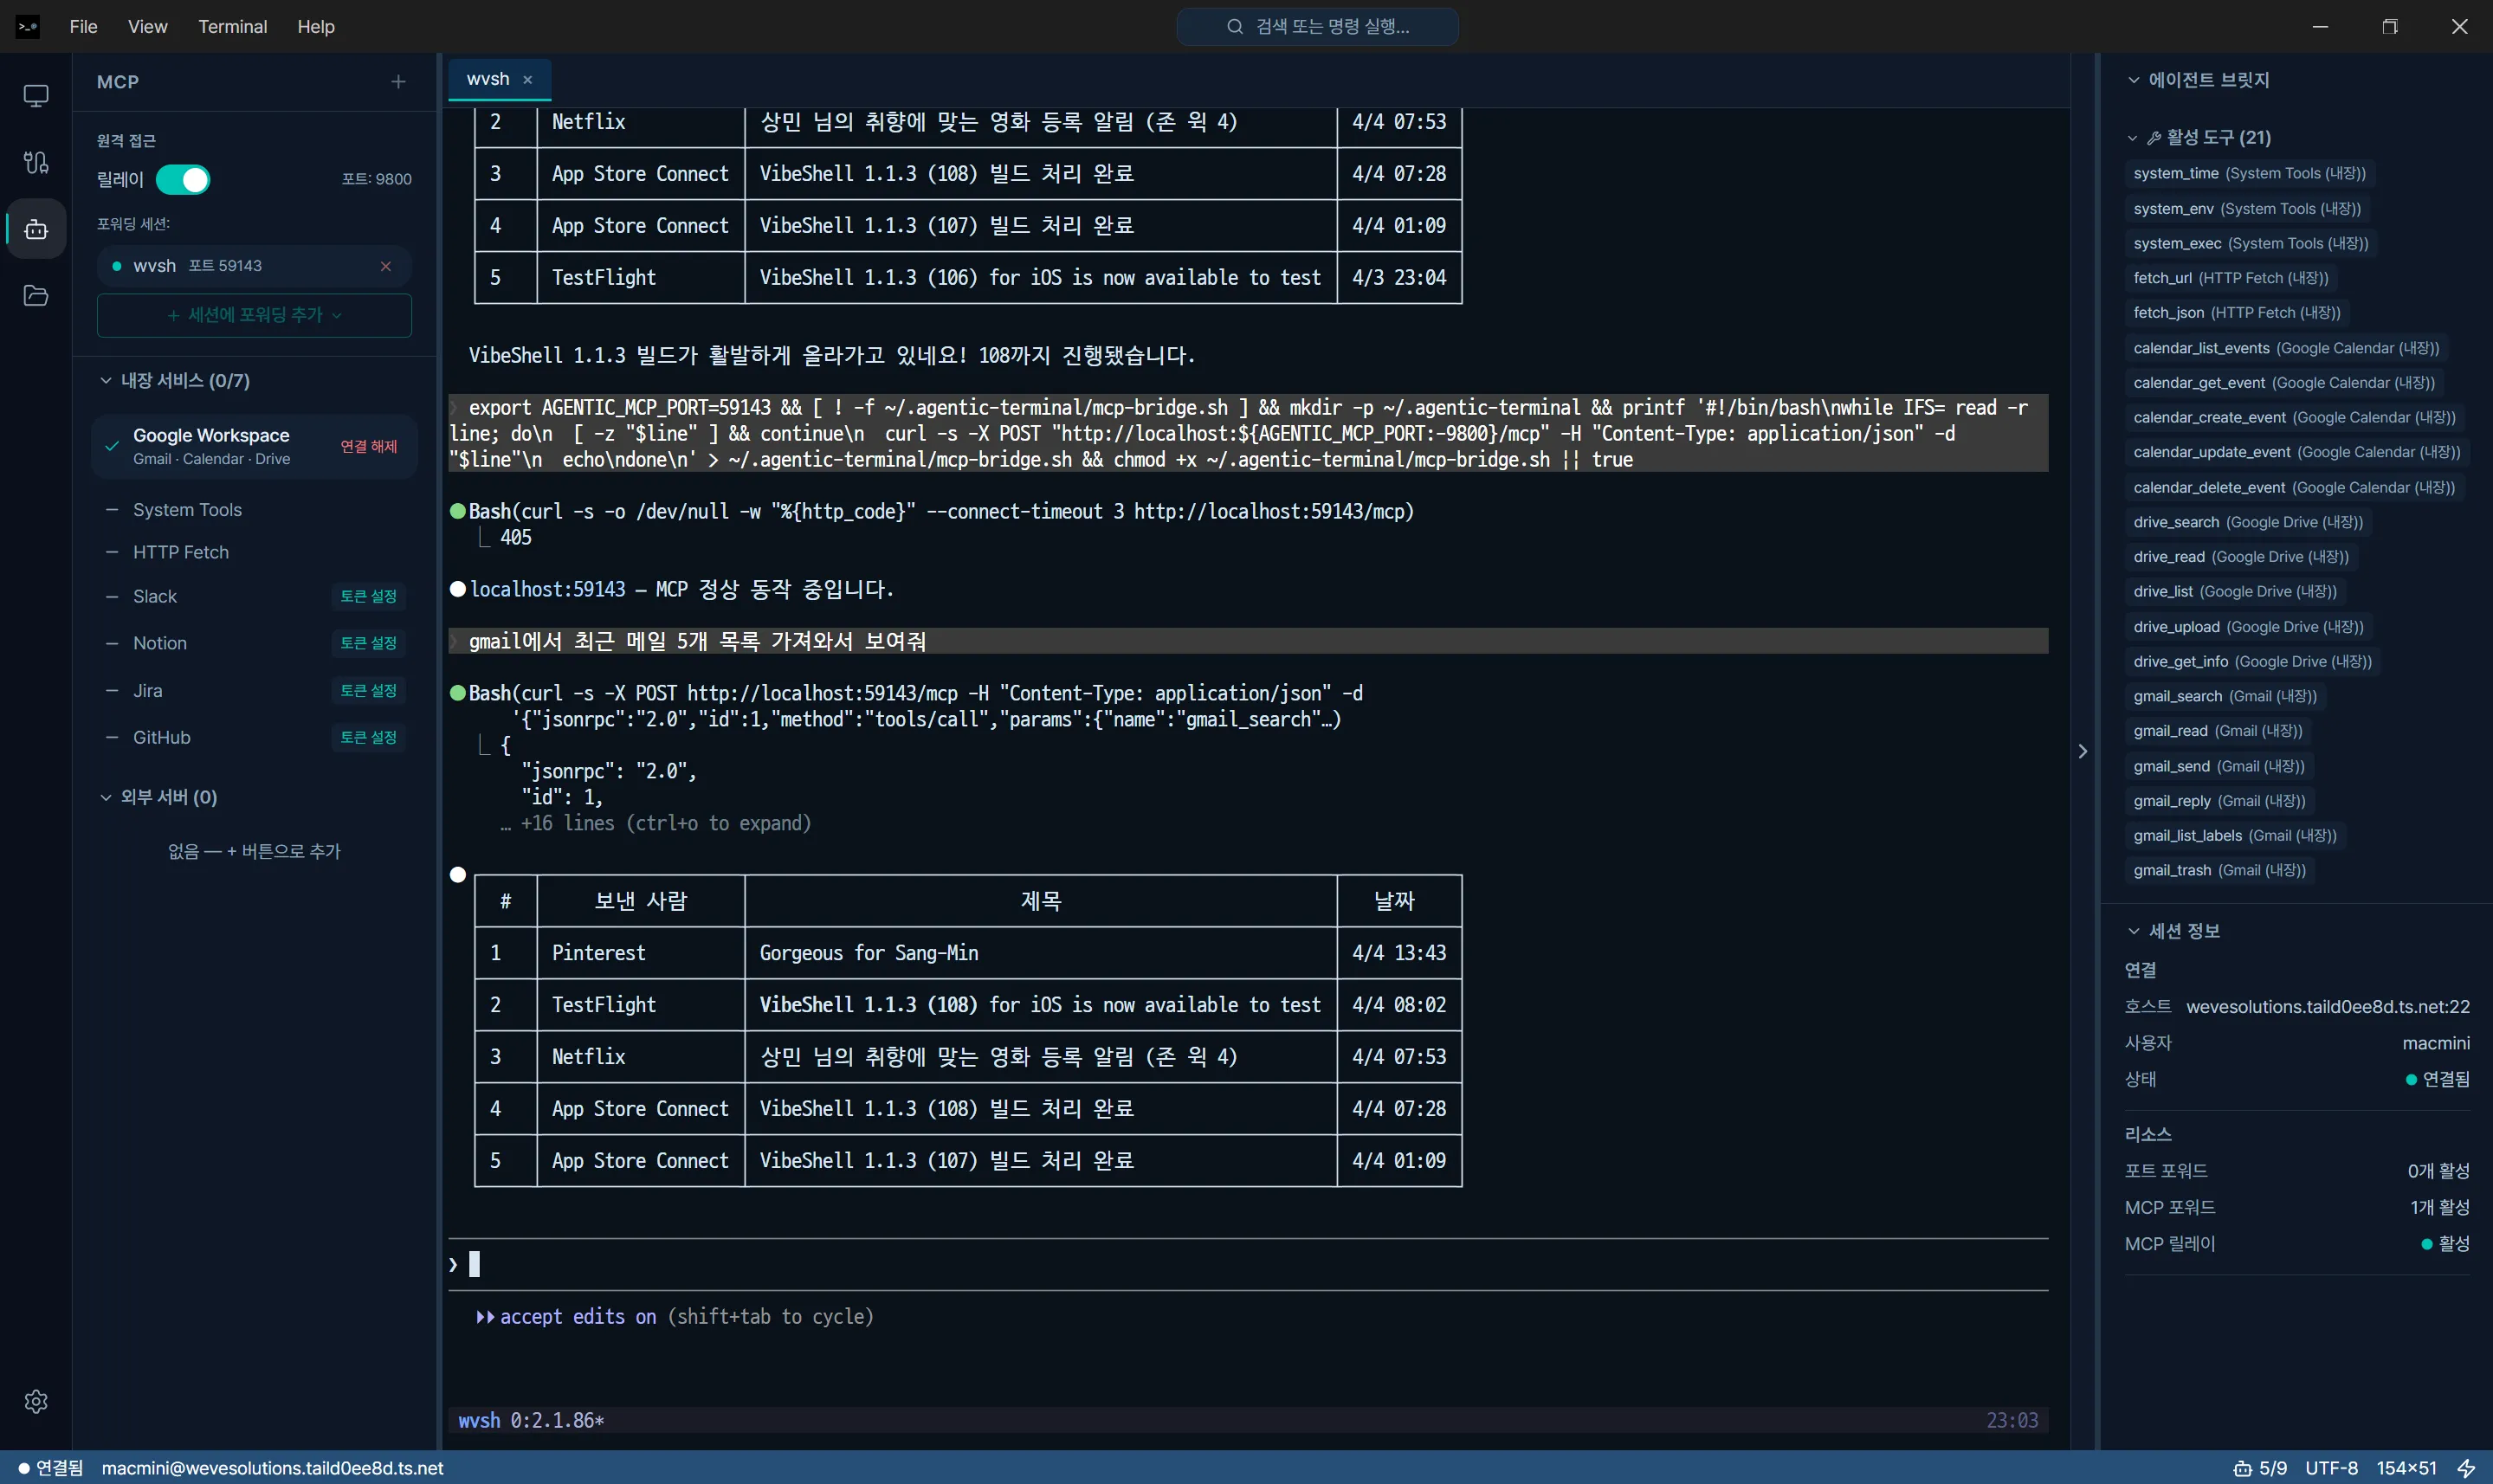Open 세션에 포워딩 추가 dropdown
Screen dimensions: 2493x1484
click(x=254, y=315)
